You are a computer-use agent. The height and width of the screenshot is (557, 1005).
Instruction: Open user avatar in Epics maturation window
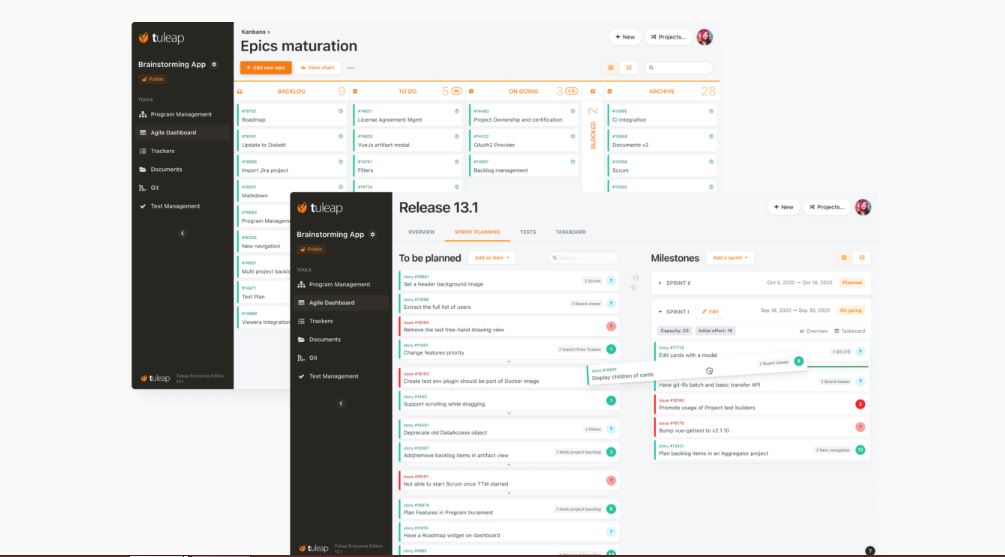tap(704, 37)
